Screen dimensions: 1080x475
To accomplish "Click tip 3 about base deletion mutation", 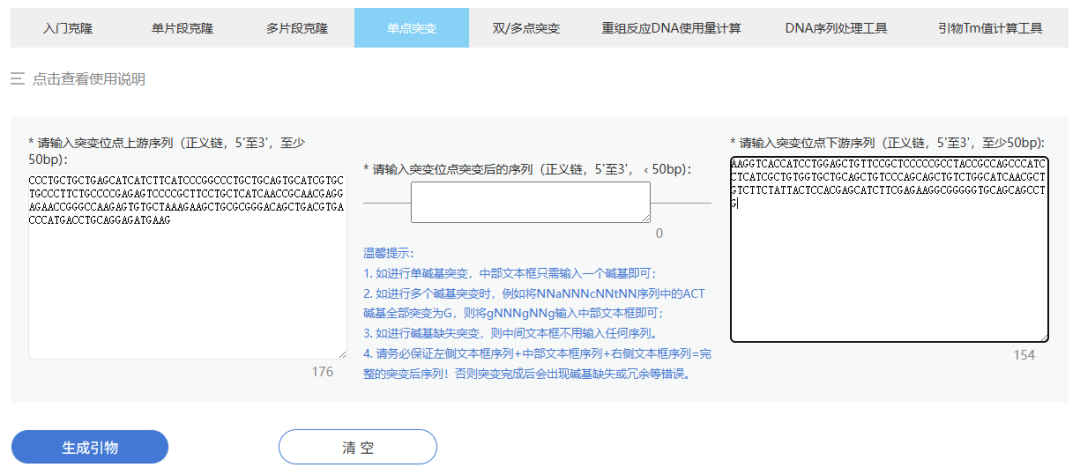I will tap(509, 335).
